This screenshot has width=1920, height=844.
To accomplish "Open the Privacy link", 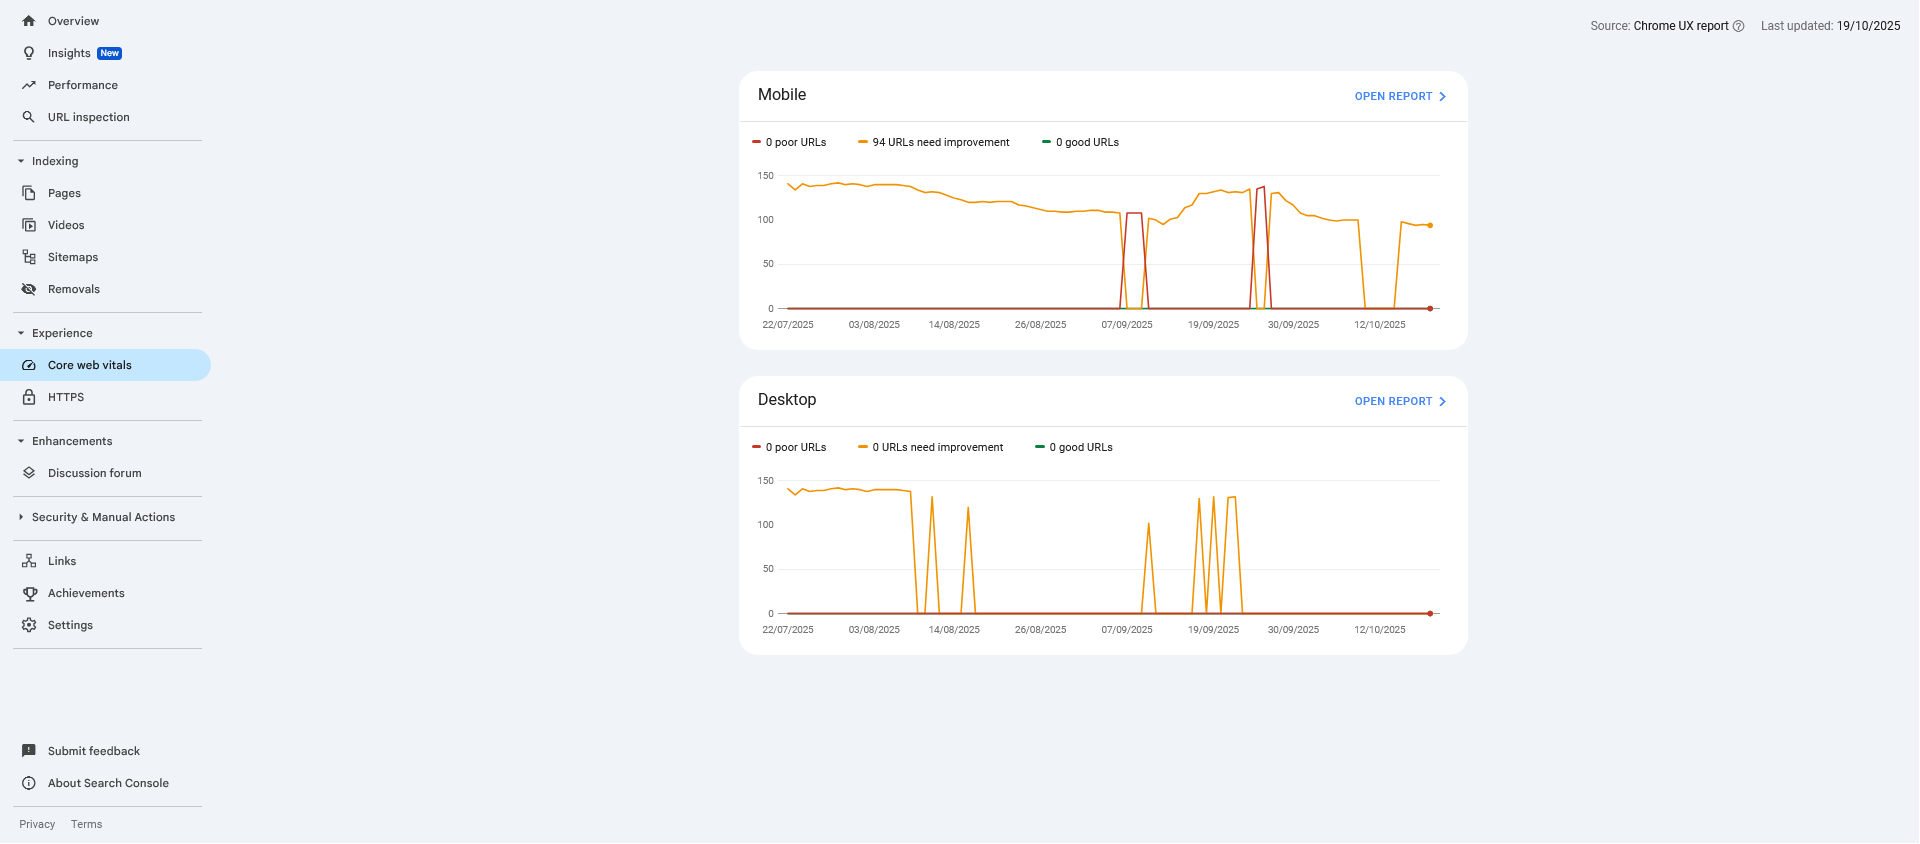I will [x=37, y=825].
